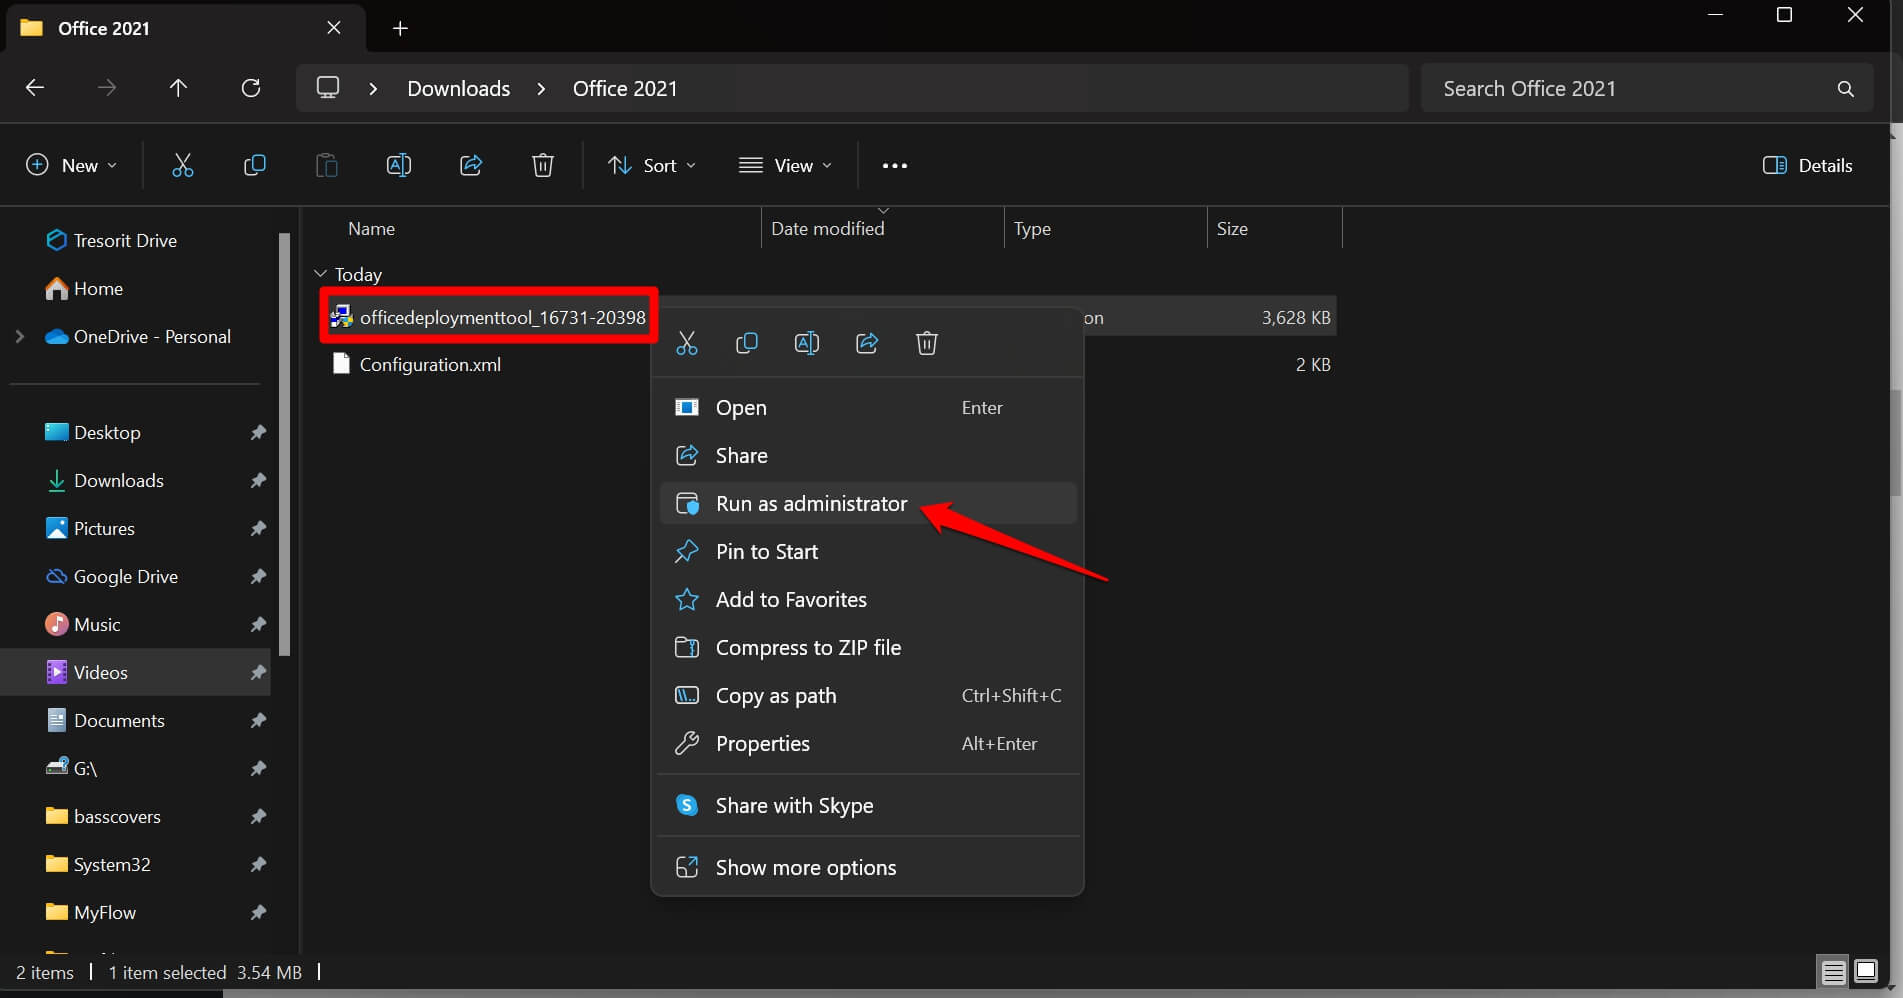Click the Paste icon in the toolbar
This screenshot has width=1903, height=998.
point(326,165)
